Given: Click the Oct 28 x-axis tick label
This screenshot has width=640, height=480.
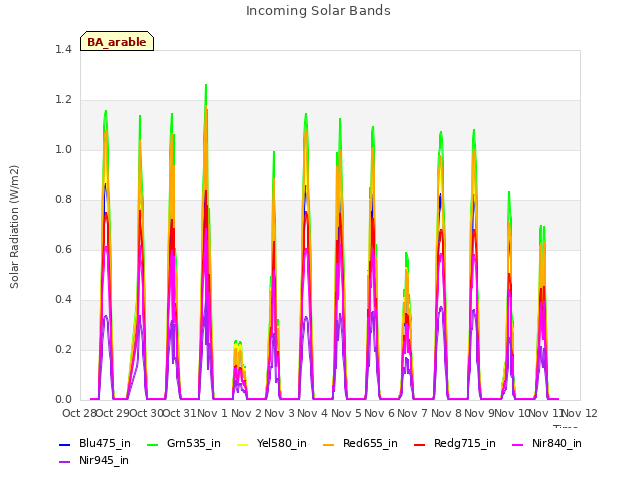Looking at the screenshot, I should point(79,413).
